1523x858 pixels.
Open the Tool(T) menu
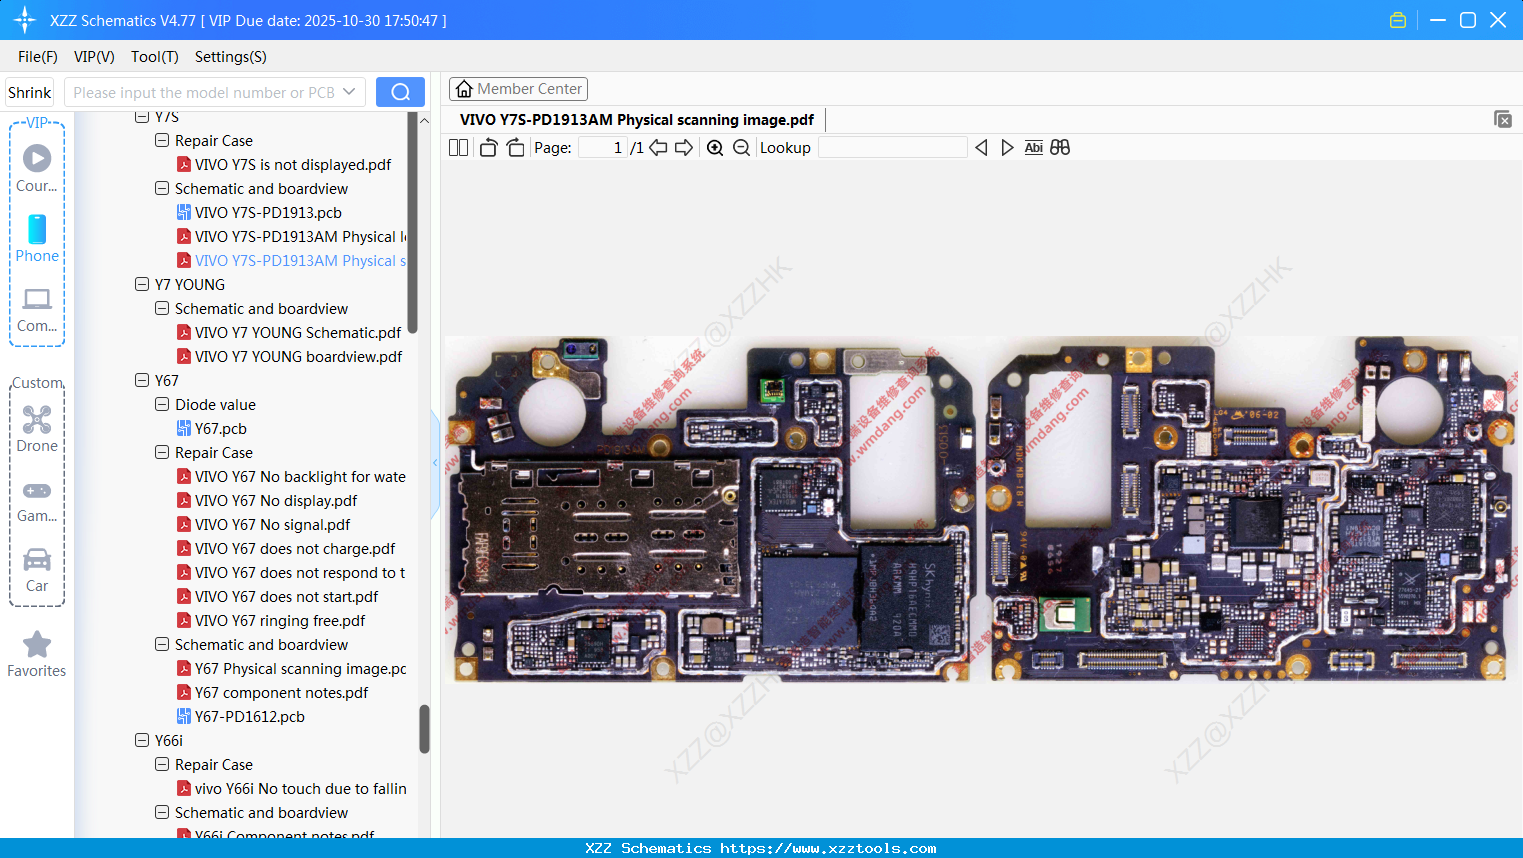[154, 57]
